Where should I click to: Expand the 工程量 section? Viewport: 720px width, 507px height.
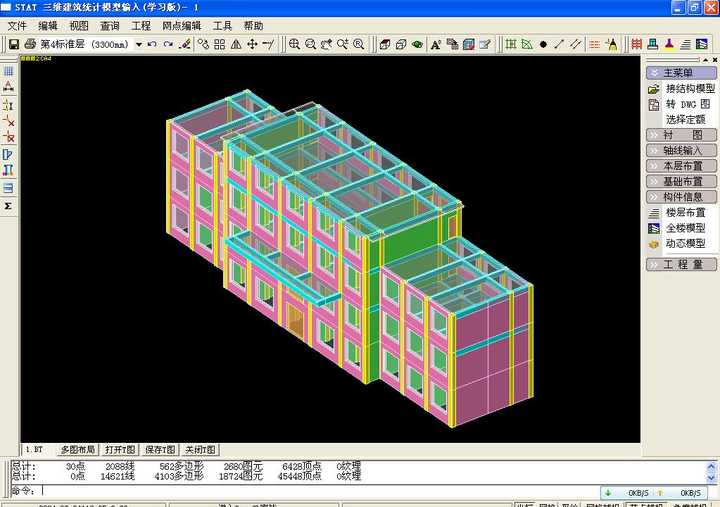coord(681,264)
